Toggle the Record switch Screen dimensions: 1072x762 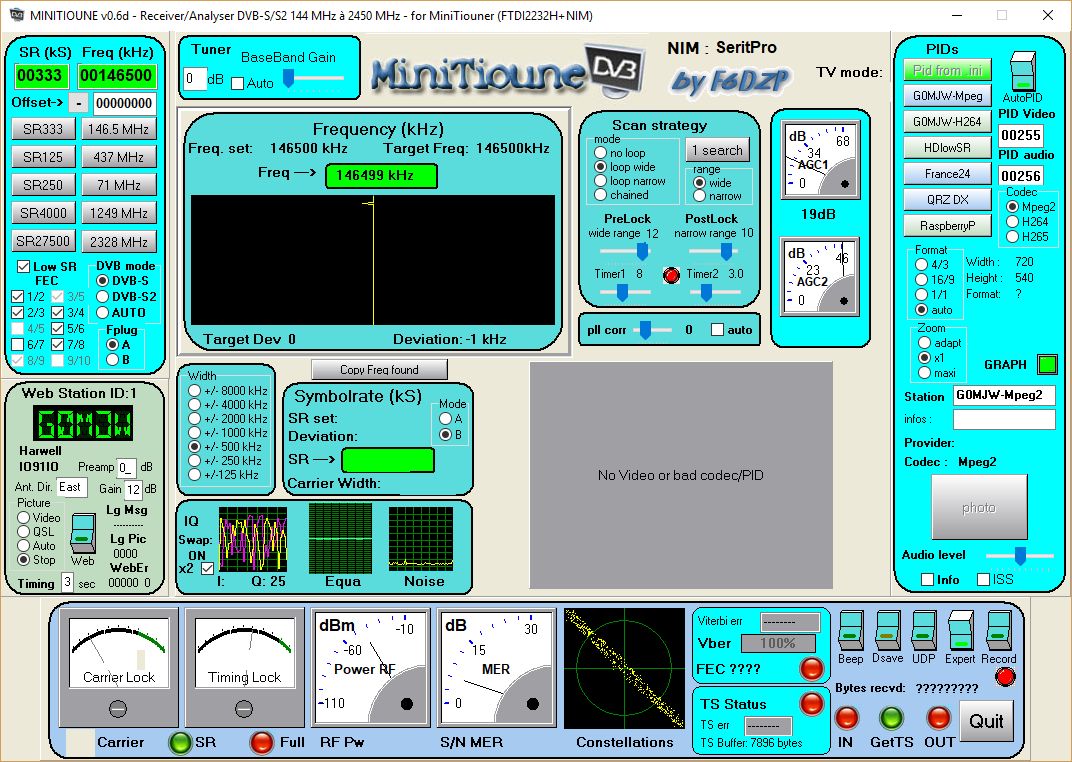998,629
